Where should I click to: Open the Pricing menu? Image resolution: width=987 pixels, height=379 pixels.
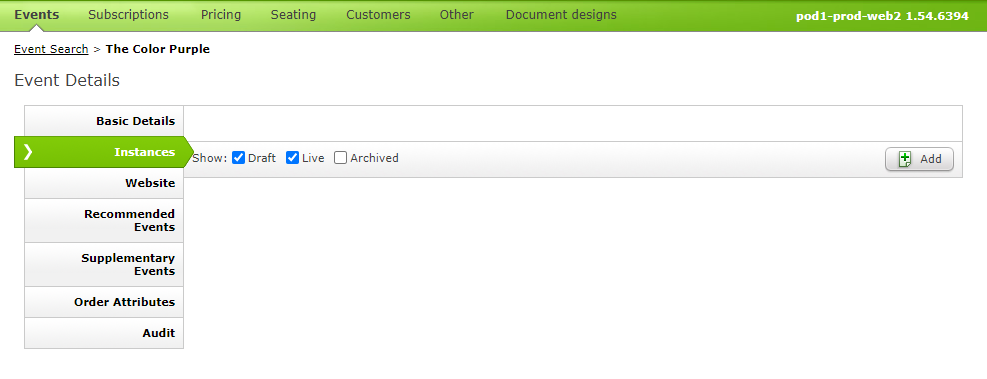(x=221, y=14)
